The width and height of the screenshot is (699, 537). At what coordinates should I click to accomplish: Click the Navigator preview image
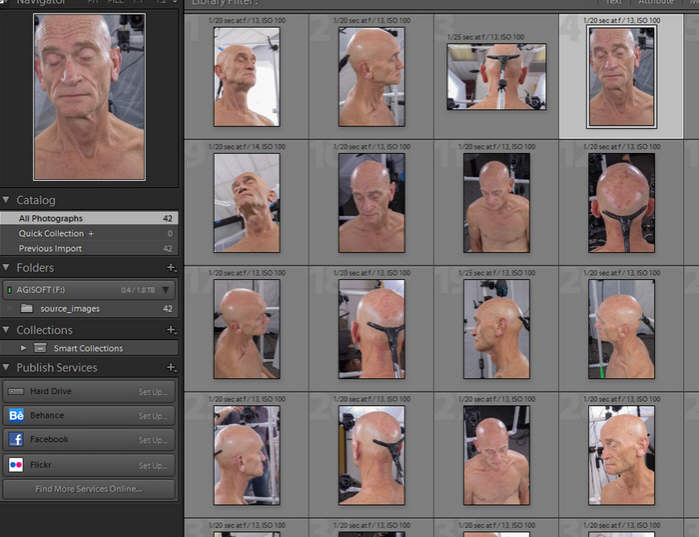coord(89,97)
